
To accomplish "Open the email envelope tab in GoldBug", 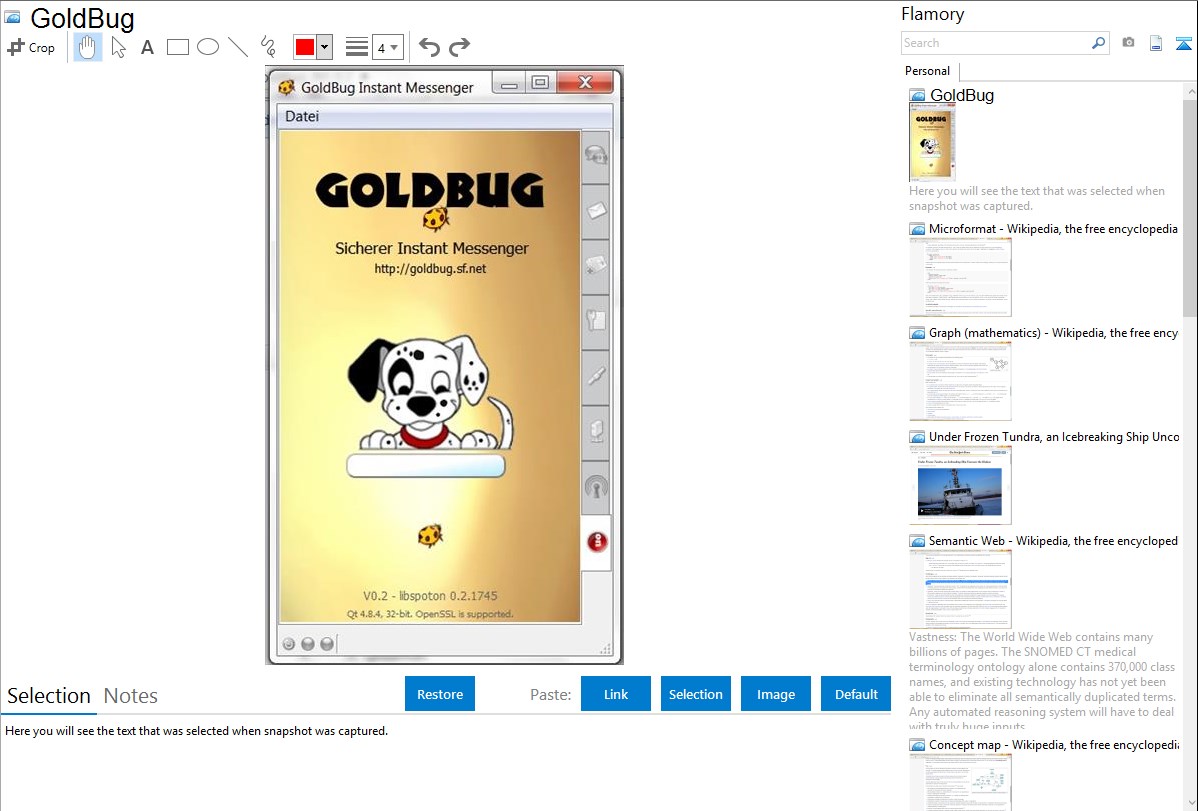I will click(x=596, y=210).
